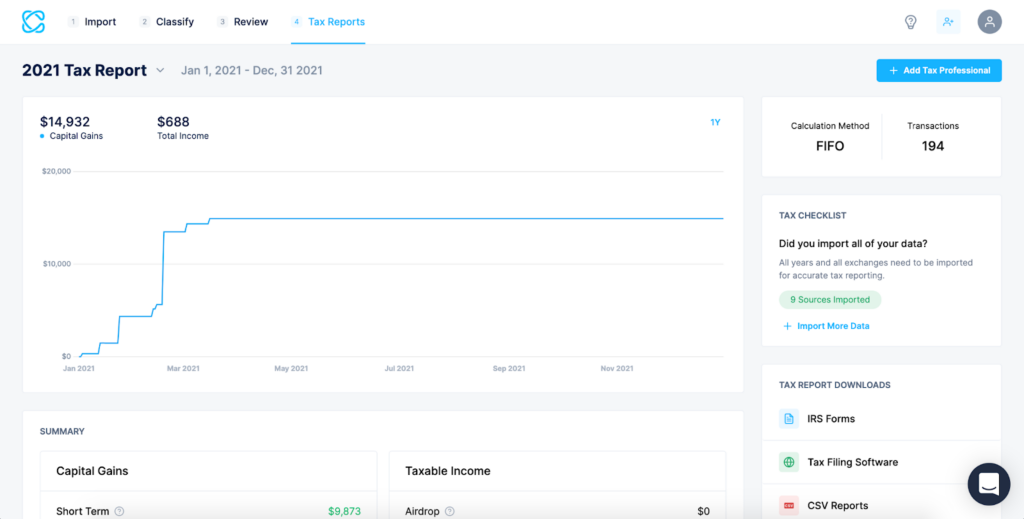
Task: Click the SUMMARY section label
Action: point(62,432)
